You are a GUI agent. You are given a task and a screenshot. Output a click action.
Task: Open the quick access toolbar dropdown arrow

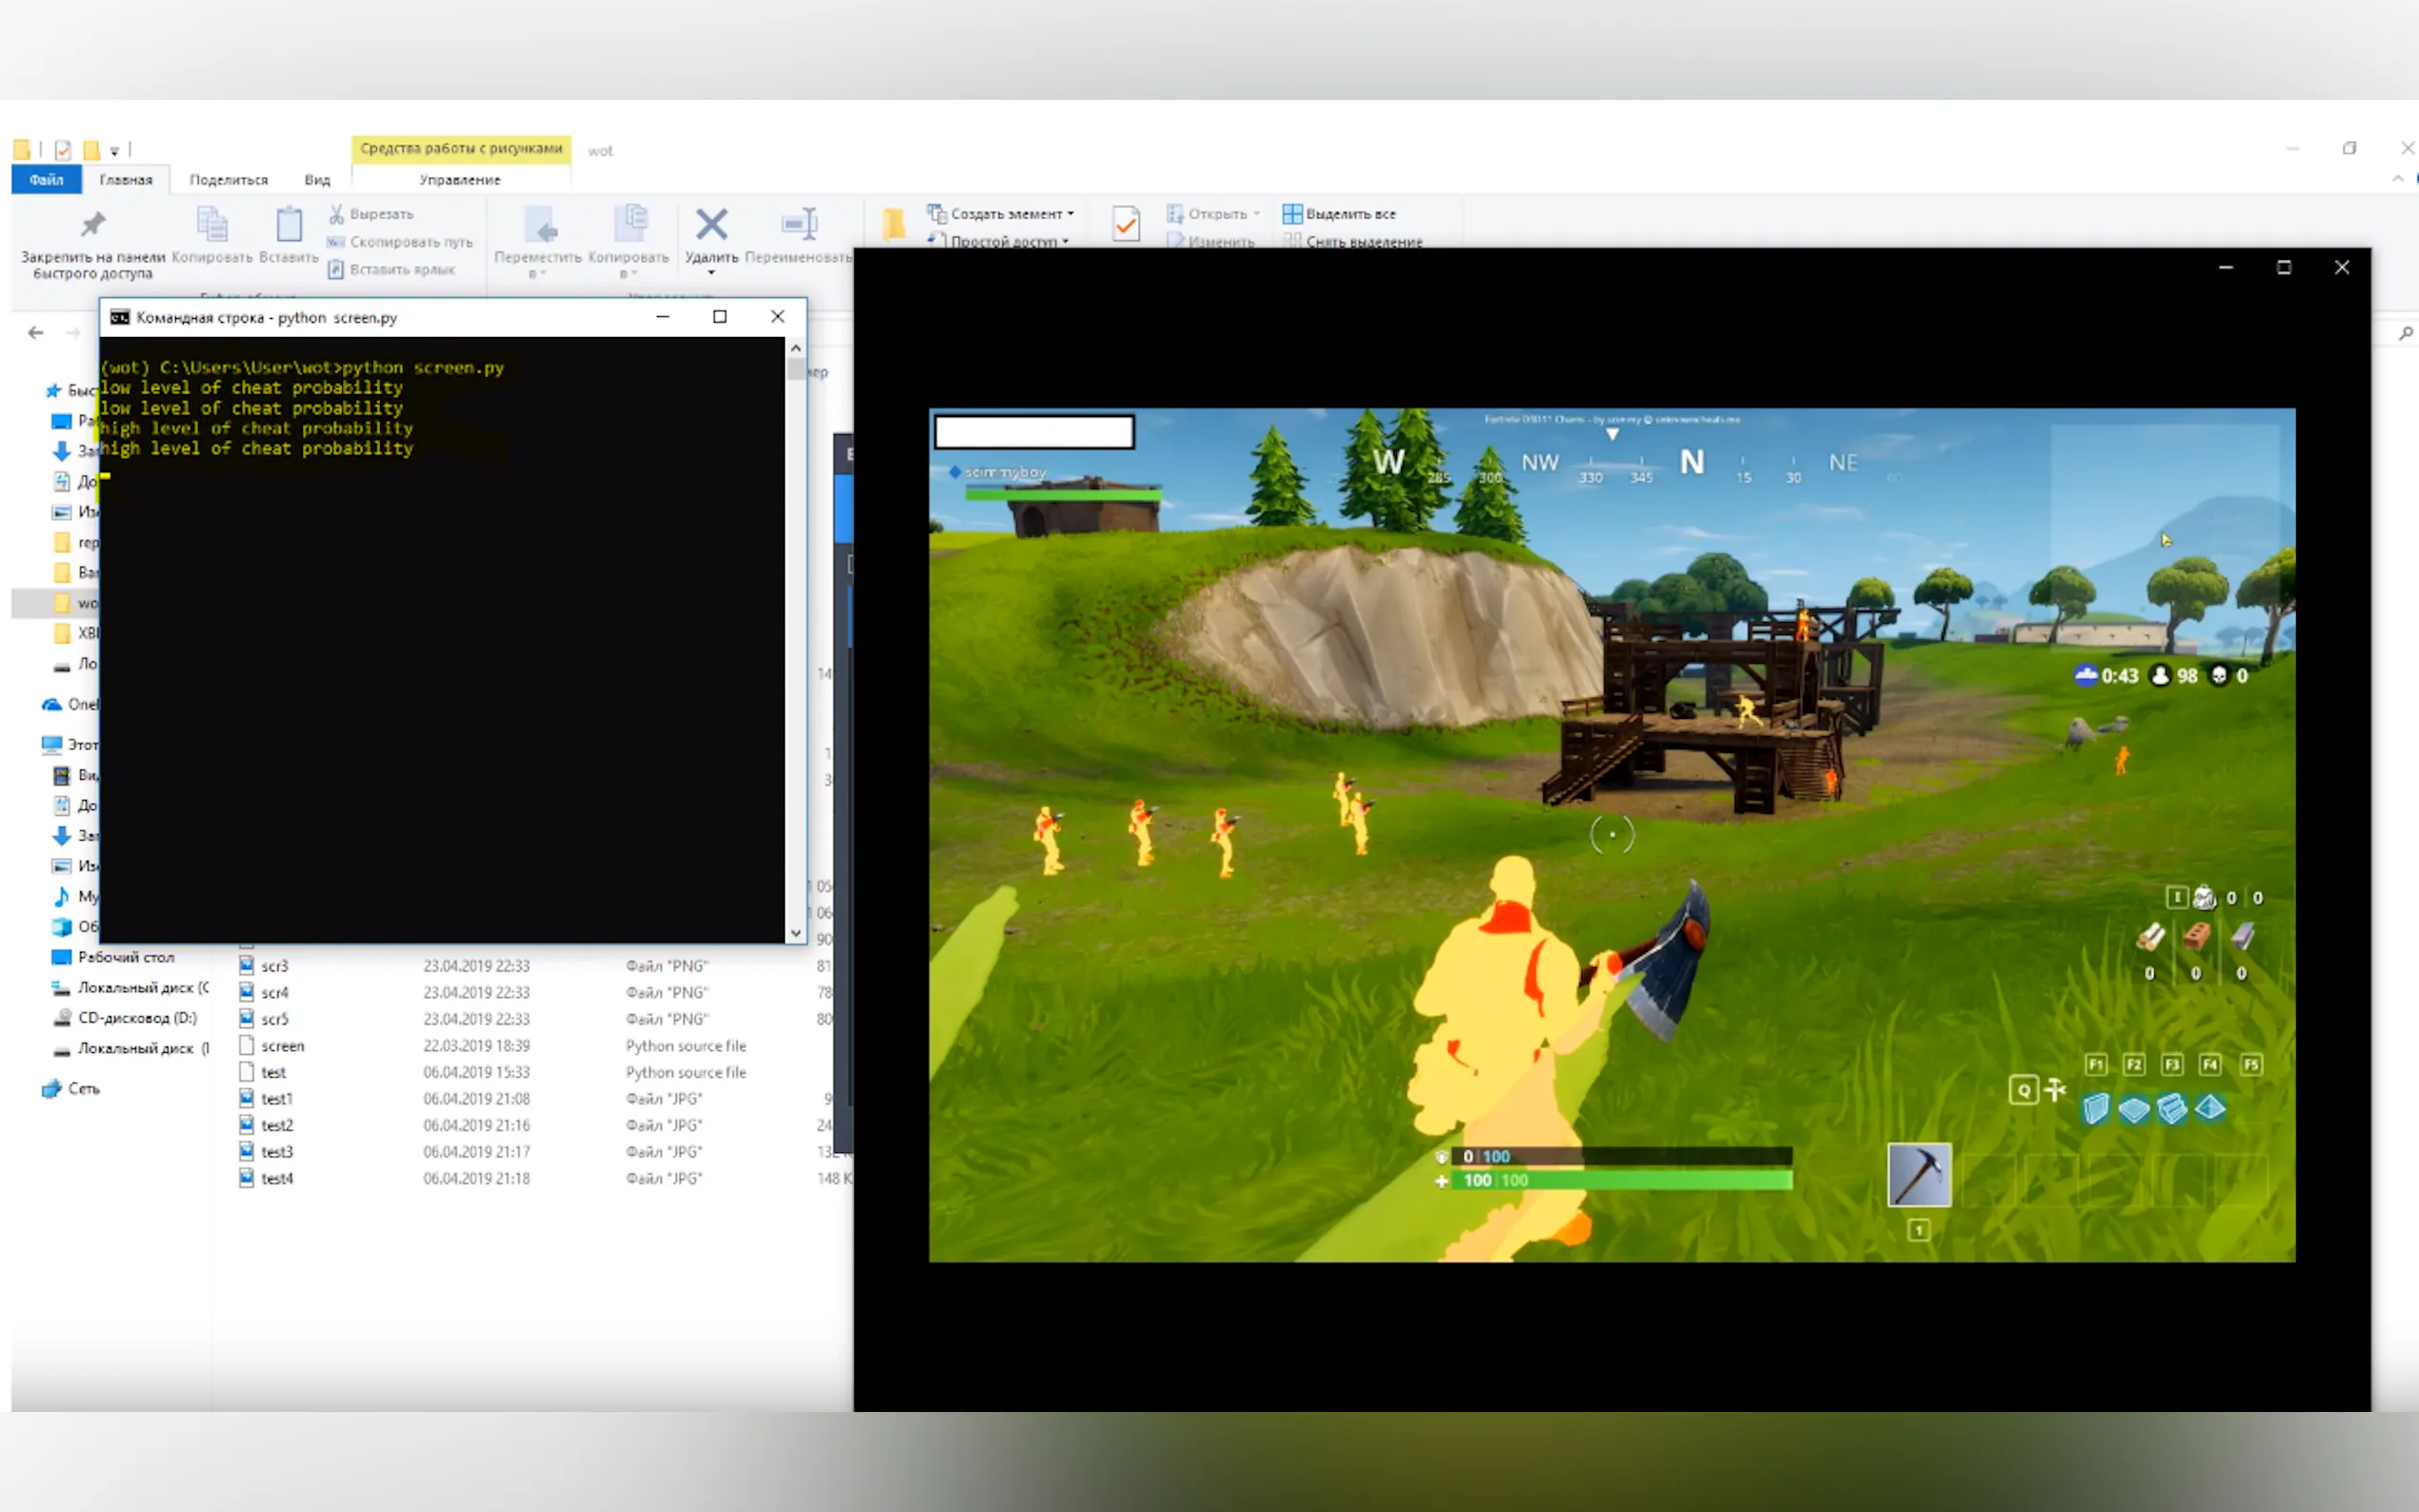[115, 151]
